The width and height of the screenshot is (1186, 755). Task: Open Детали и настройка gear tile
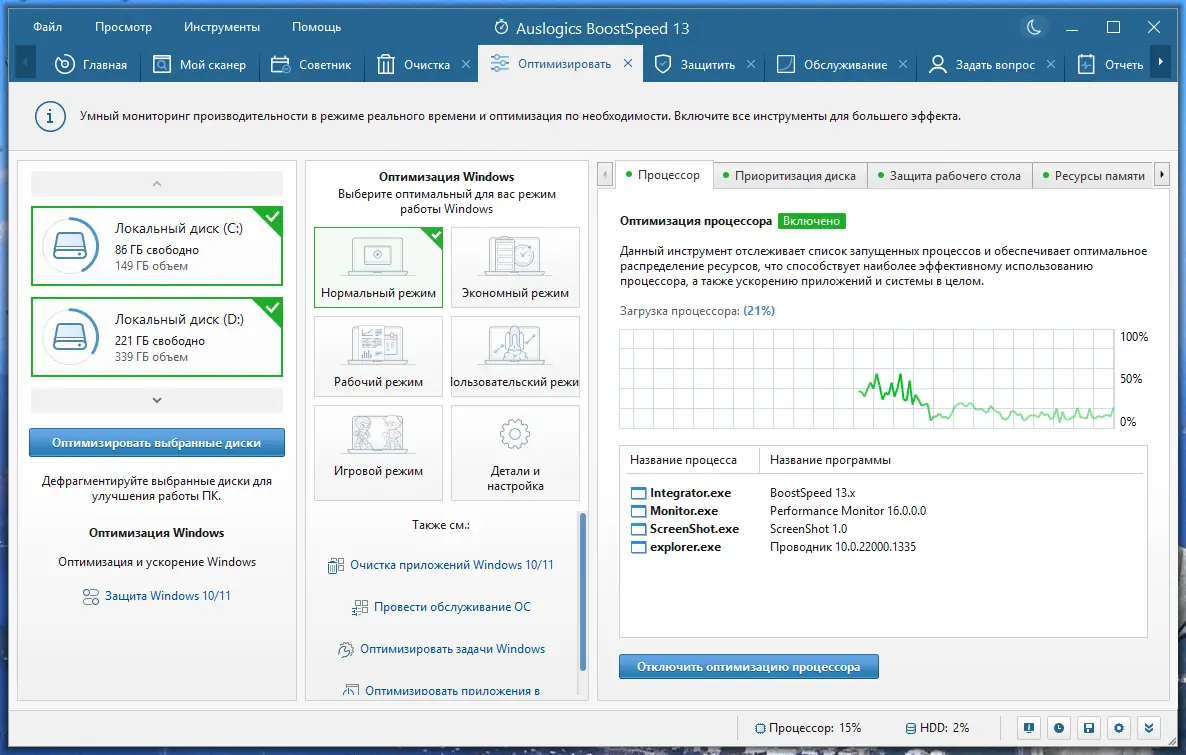click(x=515, y=452)
